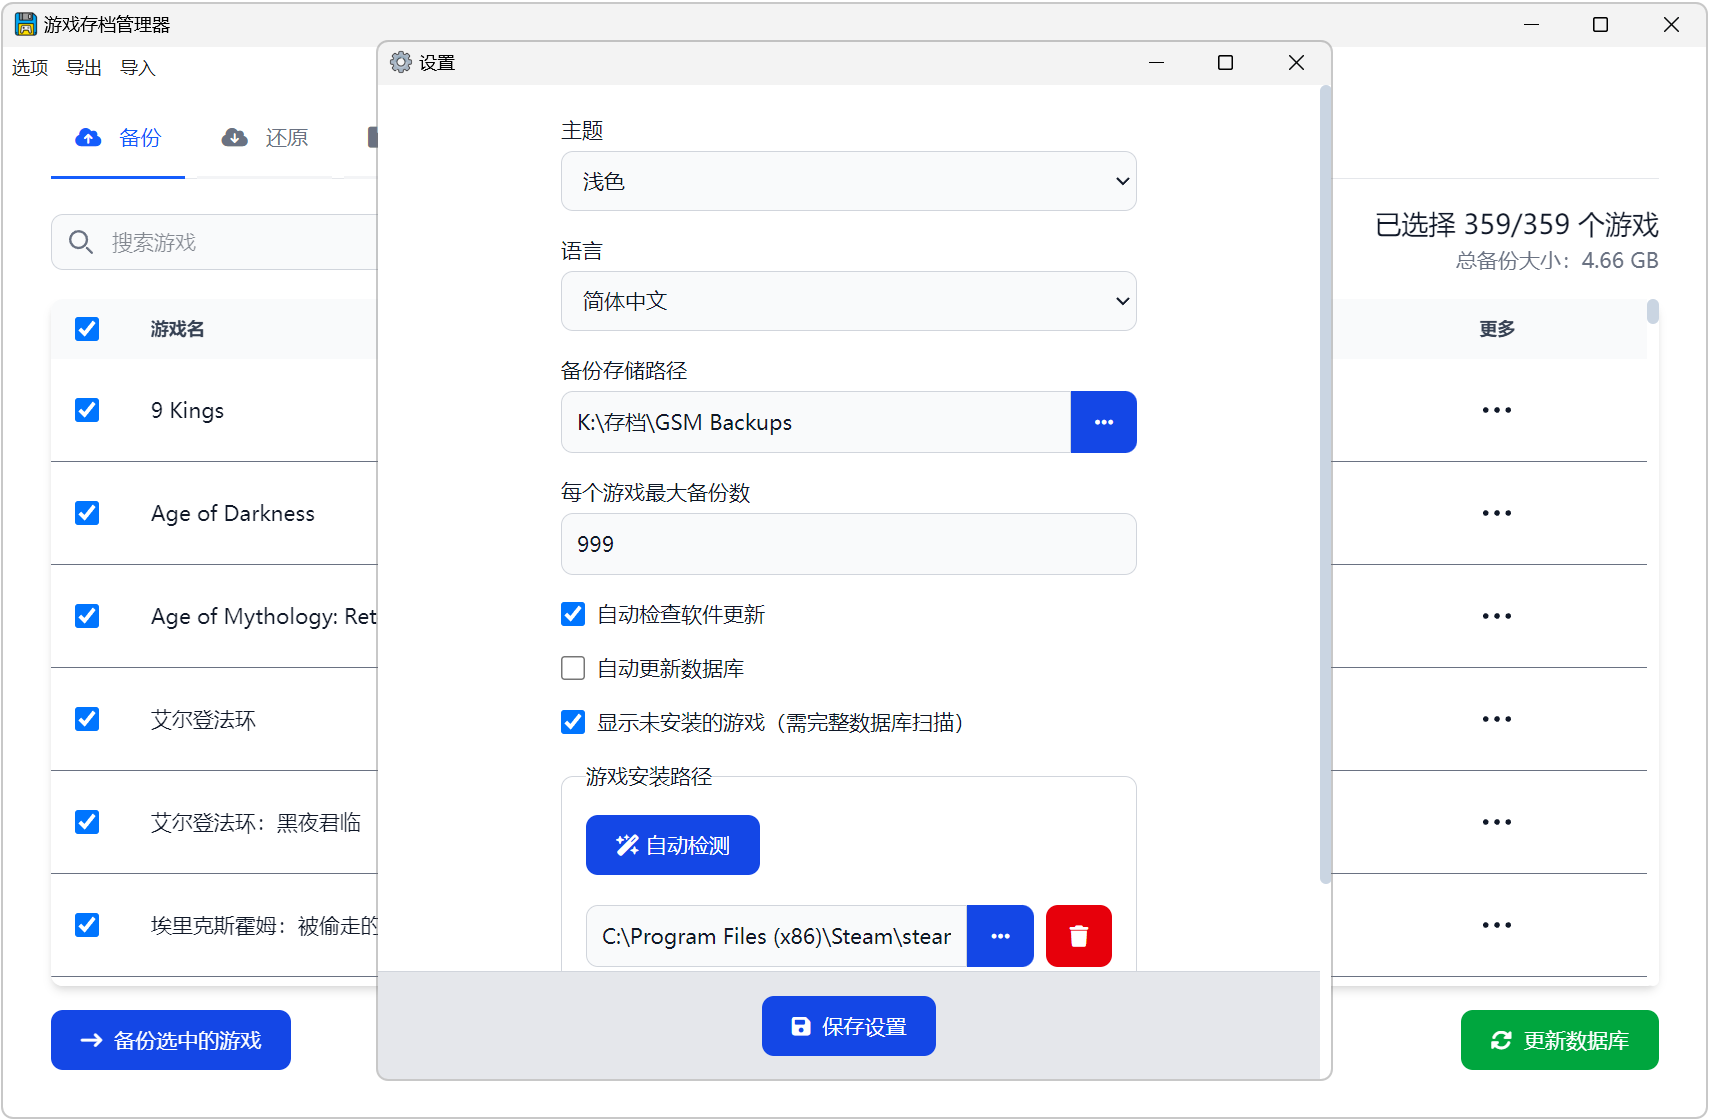Open more options for Age of Mythology row
1709x1120 pixels.
click(1497, 616)
